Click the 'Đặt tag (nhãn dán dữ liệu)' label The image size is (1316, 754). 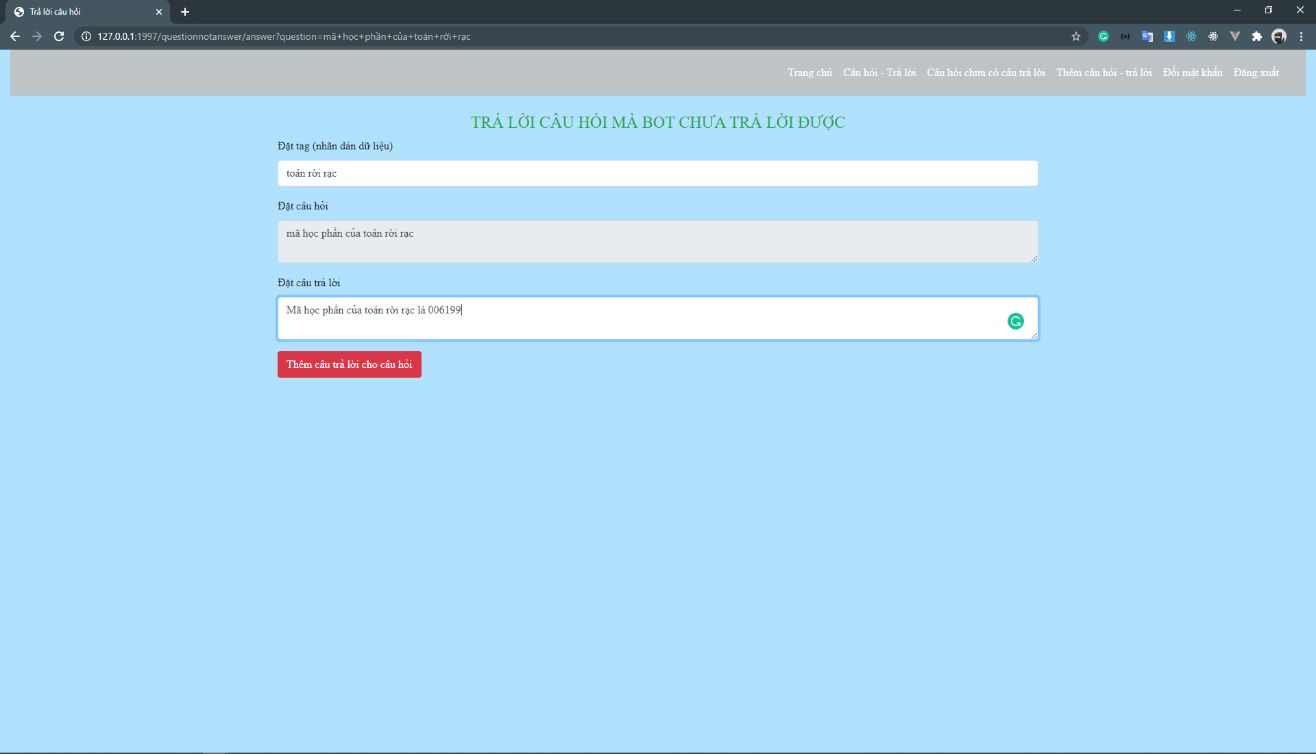click(x=335, y=146)
